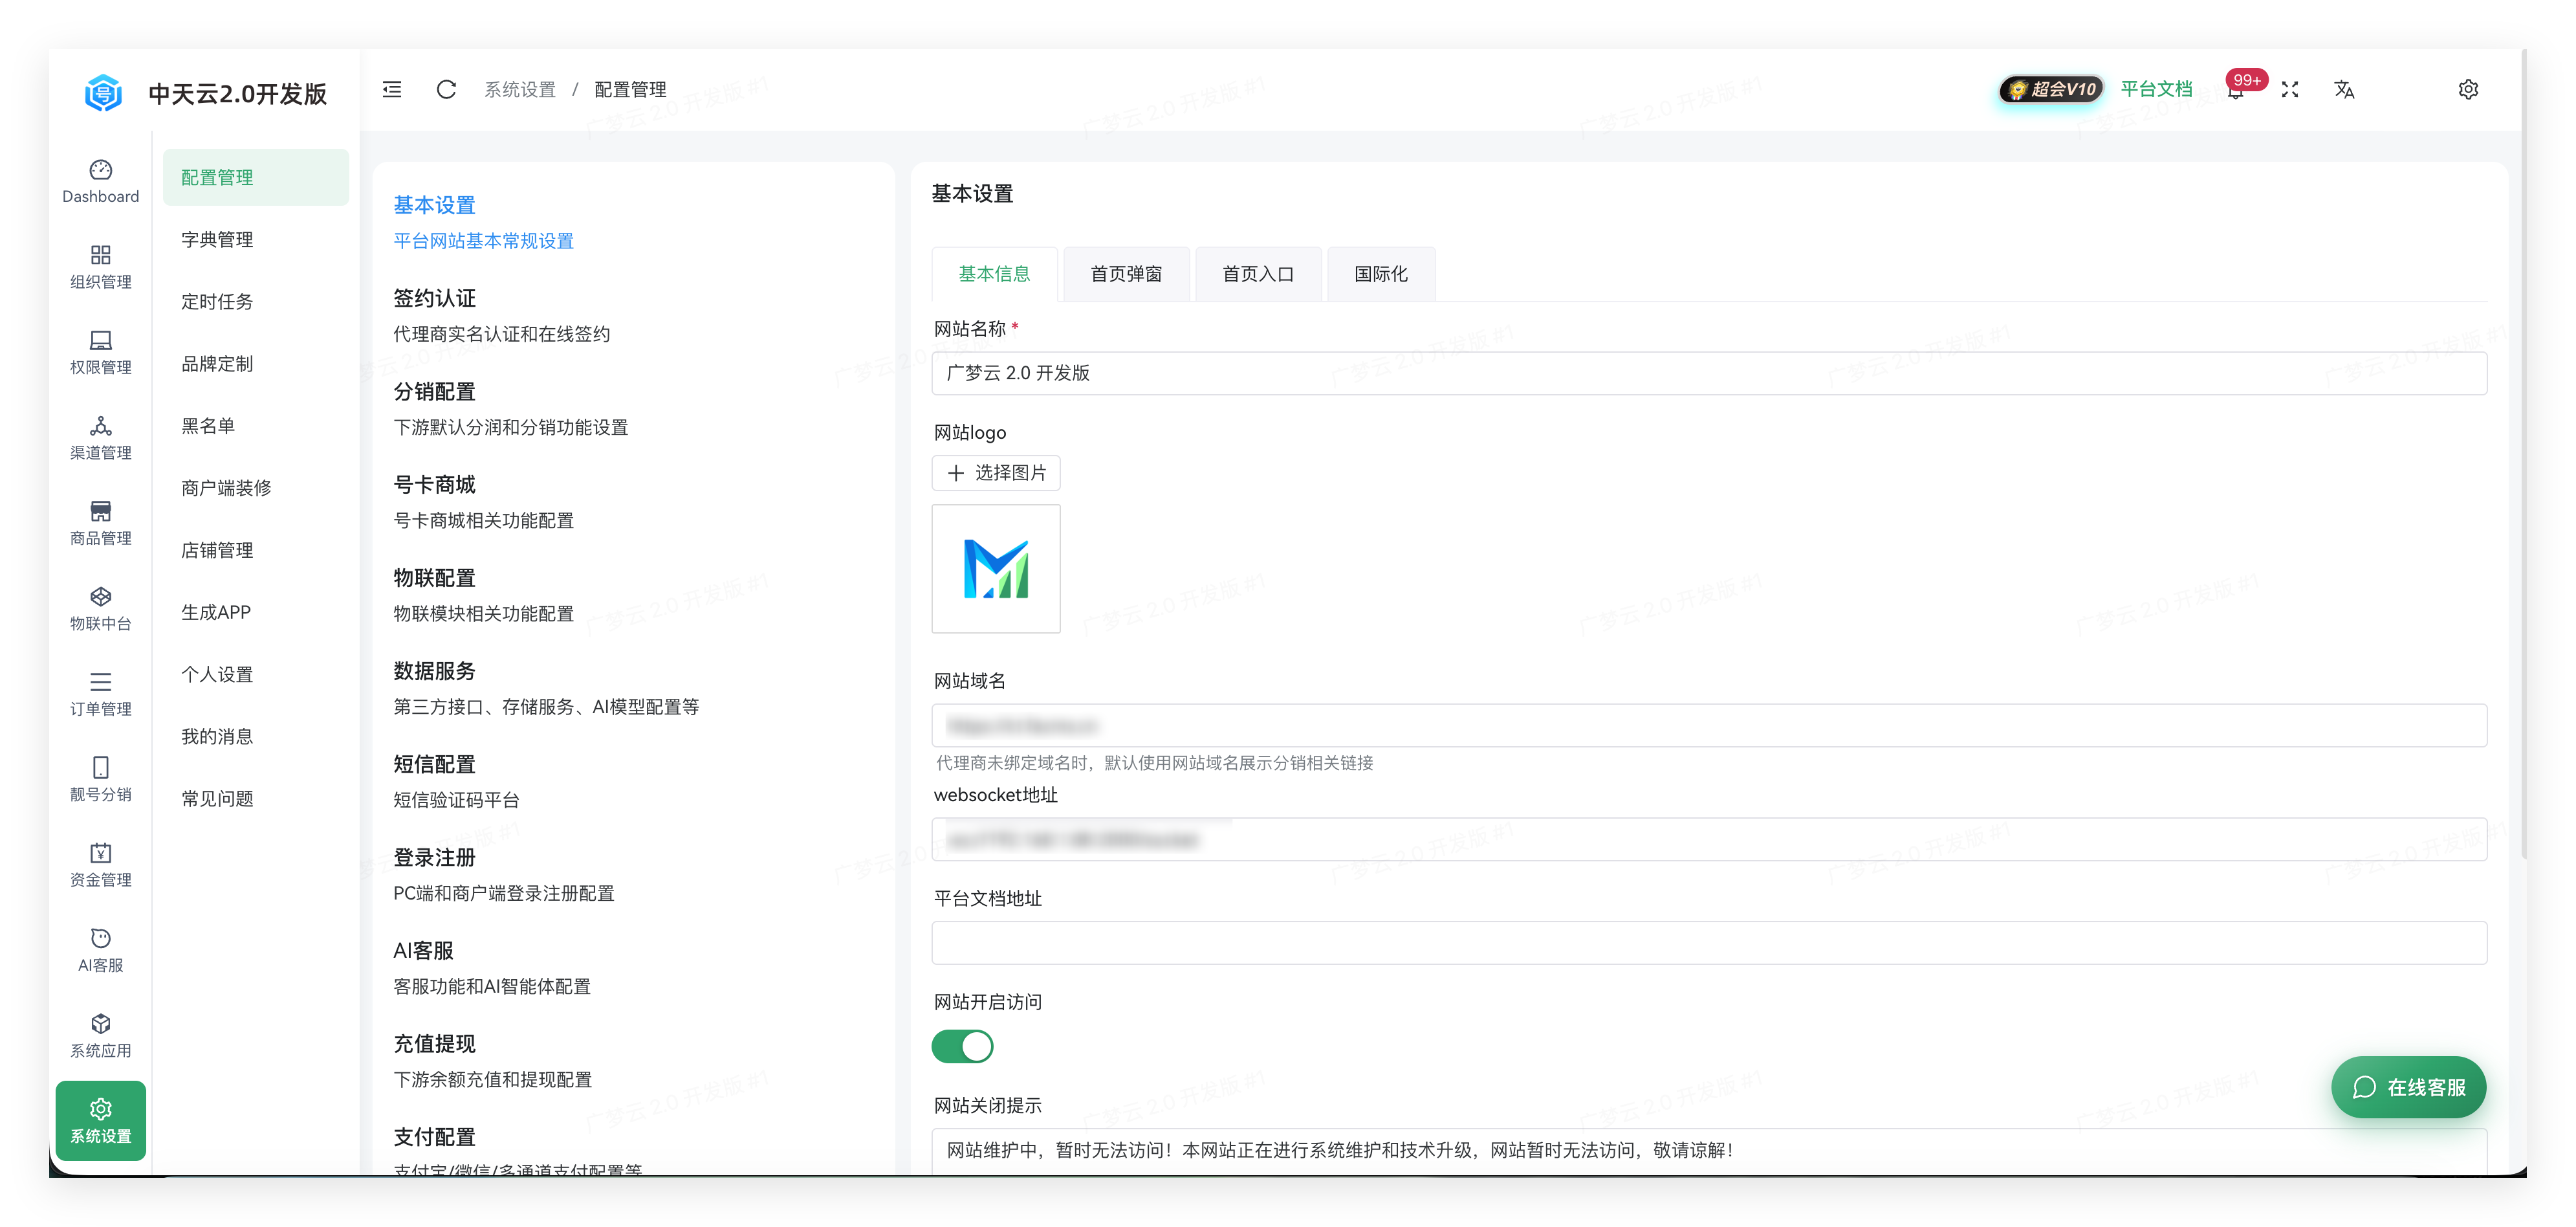
Task: Open the 登录注册 config category
Action: point(634,874)
